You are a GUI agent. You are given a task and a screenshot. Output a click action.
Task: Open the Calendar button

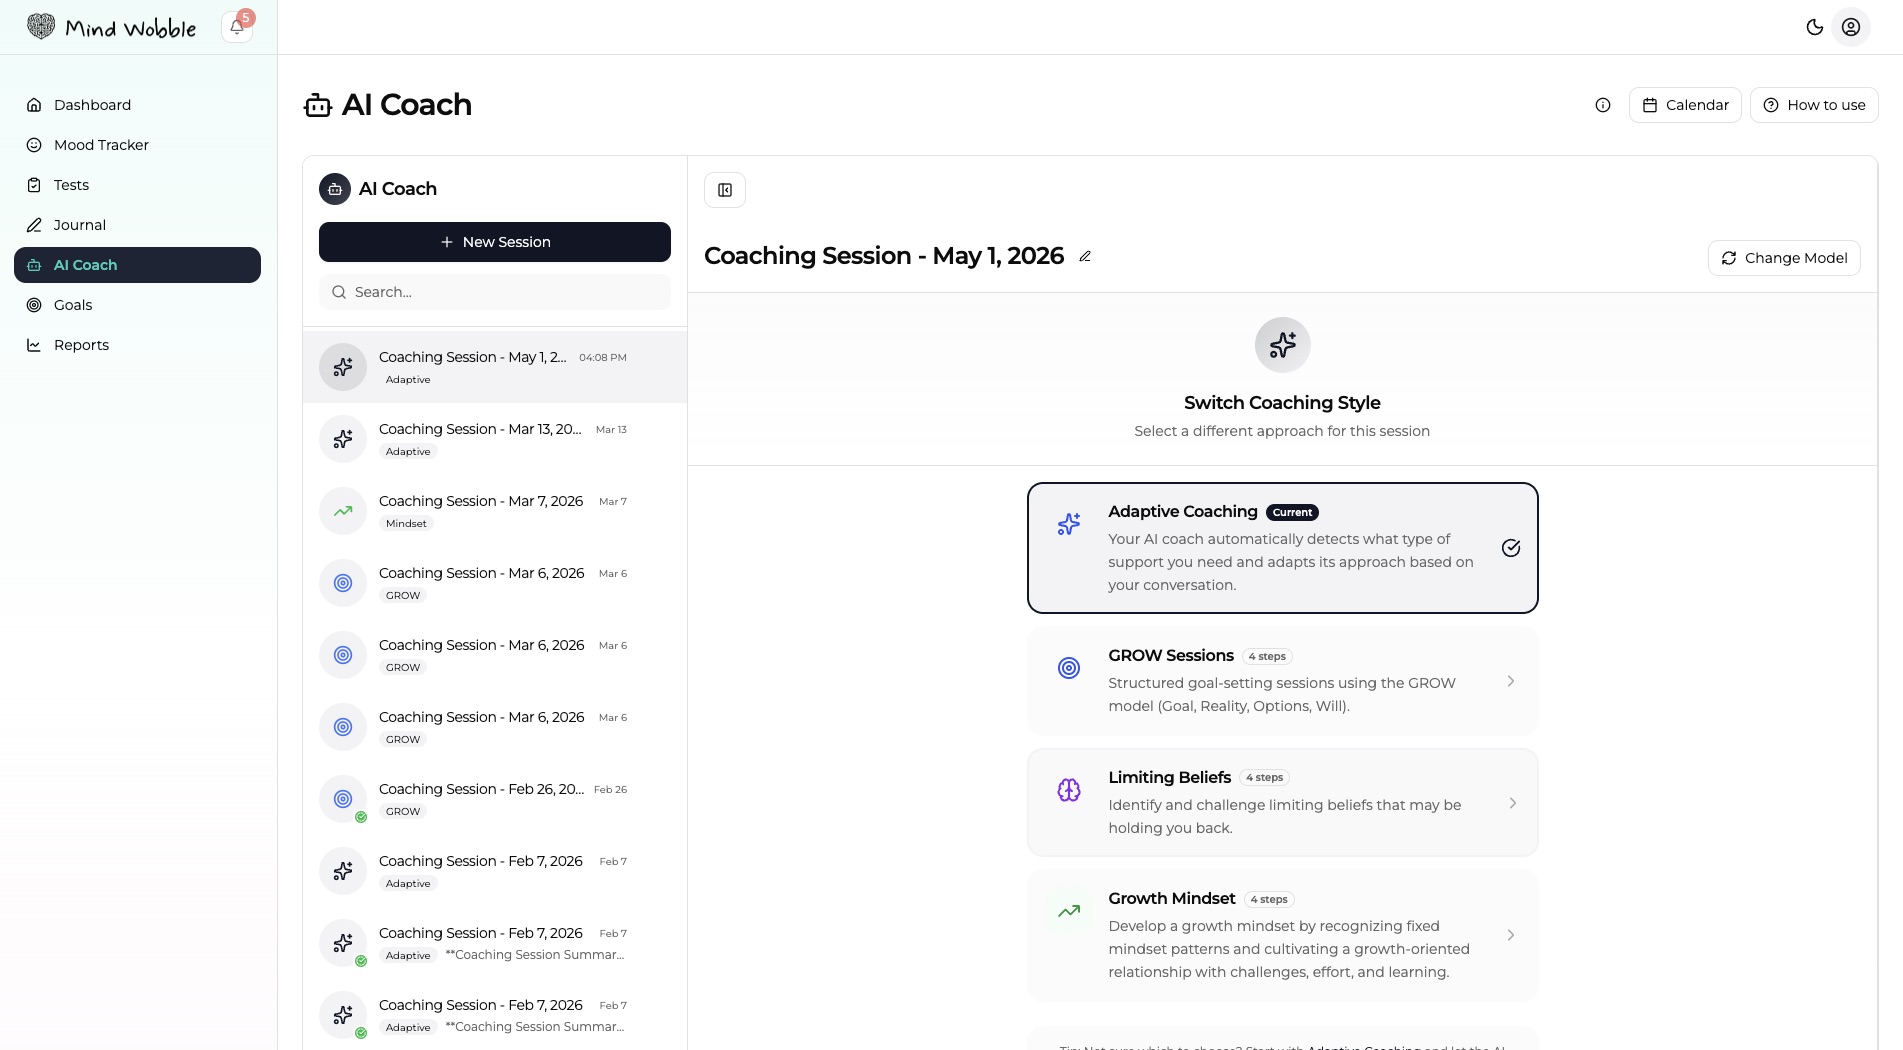click(x=1685, y=105)
